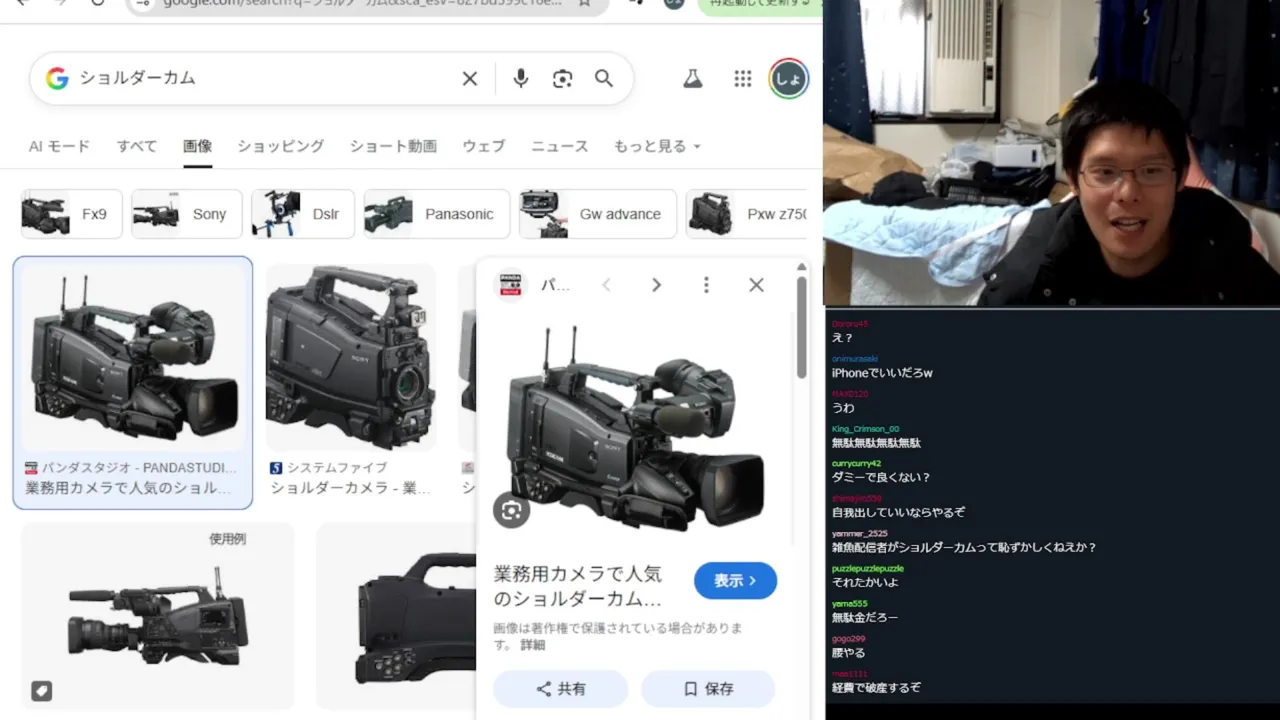Image resolution: width=1280 pixels, height=720 pixels.
Task: Click the chat message ダミーで良くない？
Action: tap(881, 477)
